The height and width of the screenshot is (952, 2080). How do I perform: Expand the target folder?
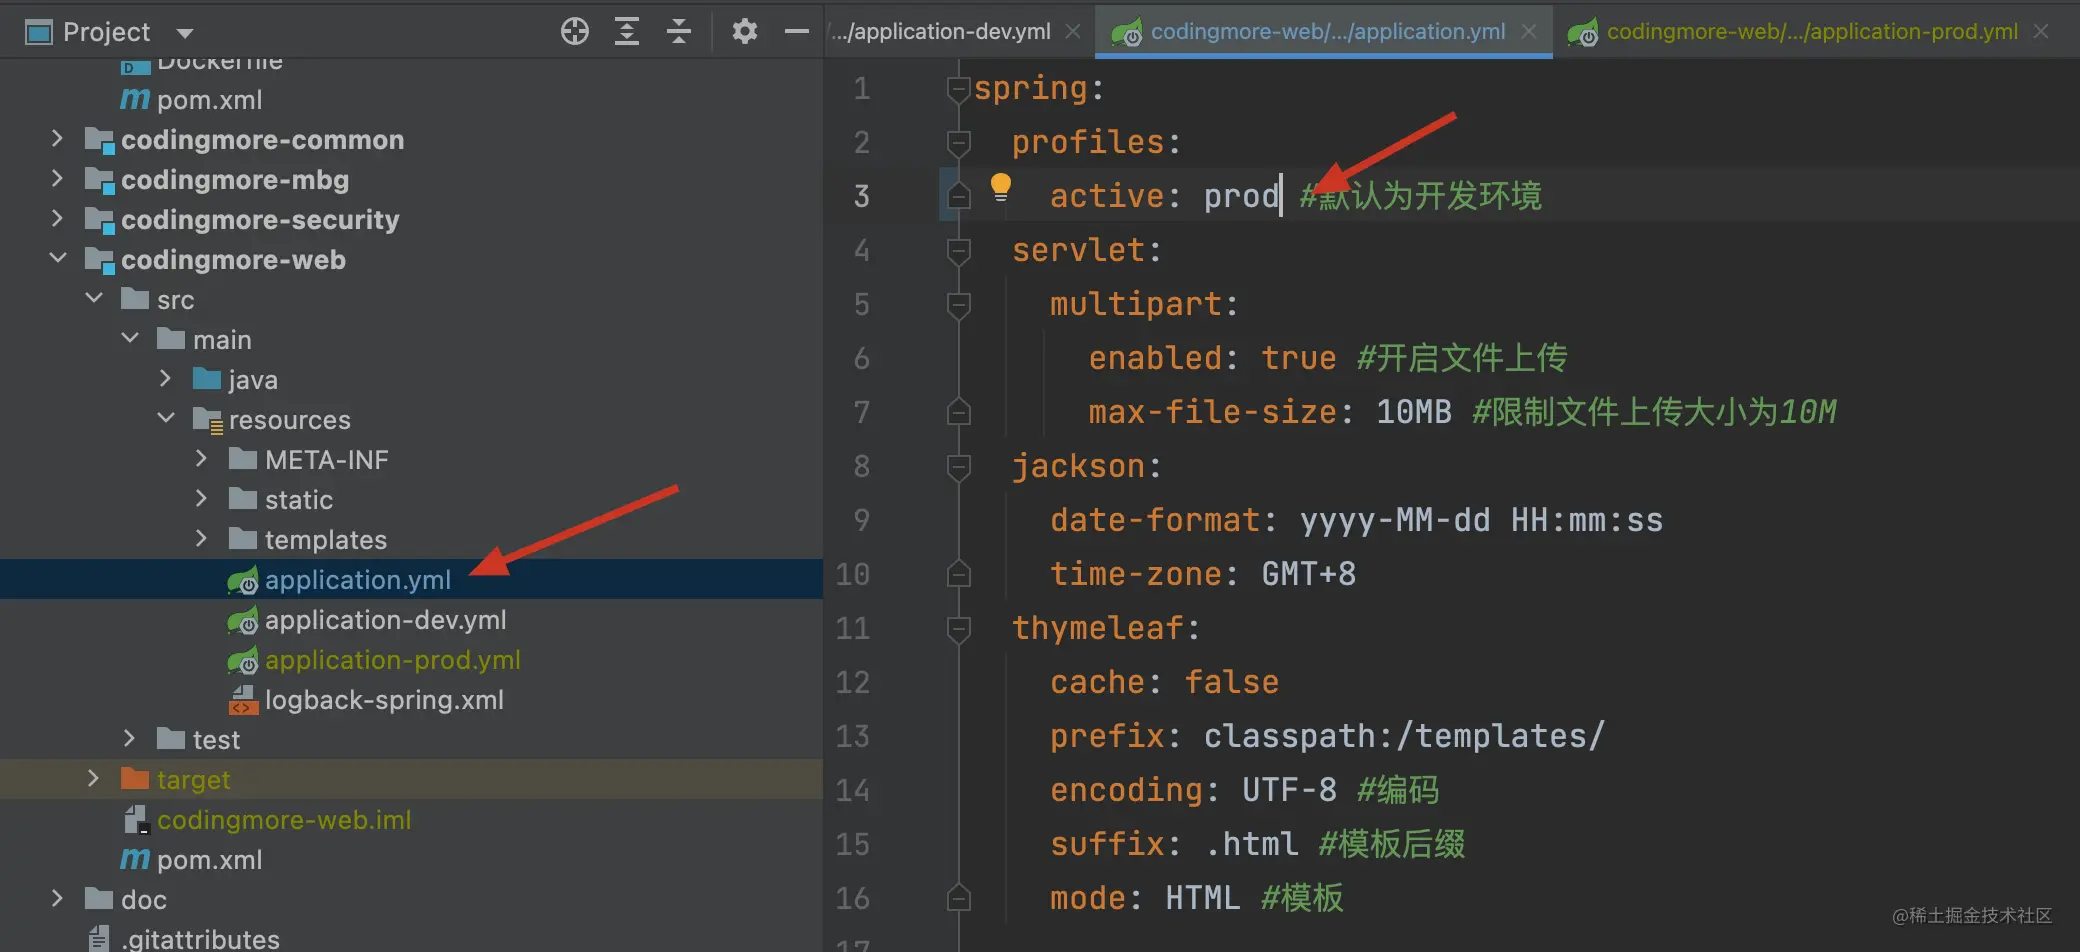pos(93,778)
